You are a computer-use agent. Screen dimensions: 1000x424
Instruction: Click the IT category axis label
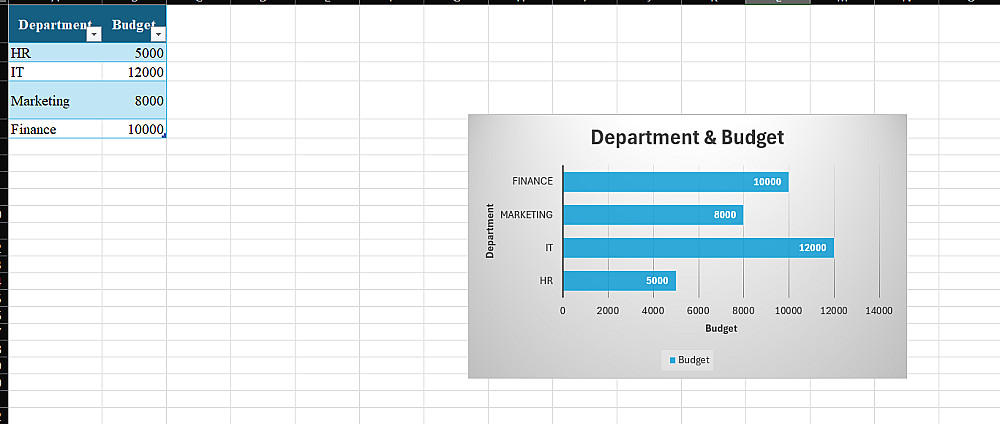548,248
